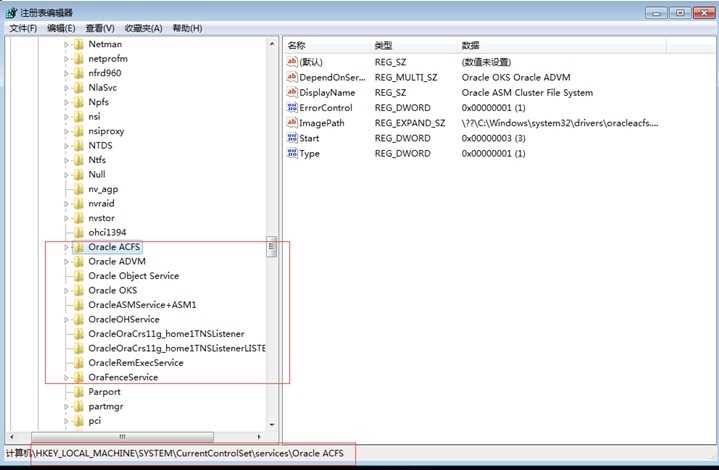Click the Ntfs folder icon
Viewport: 719px width, 470px height.
[x=79, y=160]
